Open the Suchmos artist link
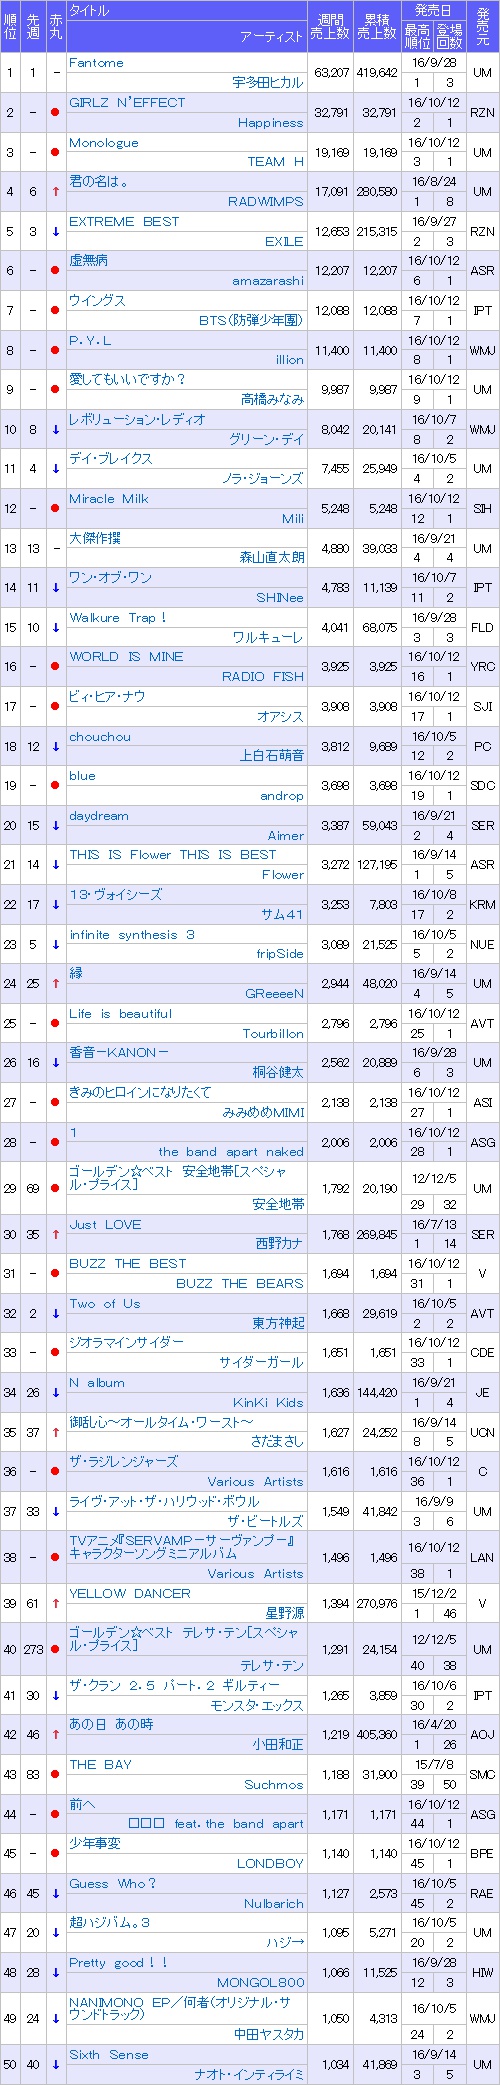Viewport: 500px width, 2085px height. point(274,1784)
